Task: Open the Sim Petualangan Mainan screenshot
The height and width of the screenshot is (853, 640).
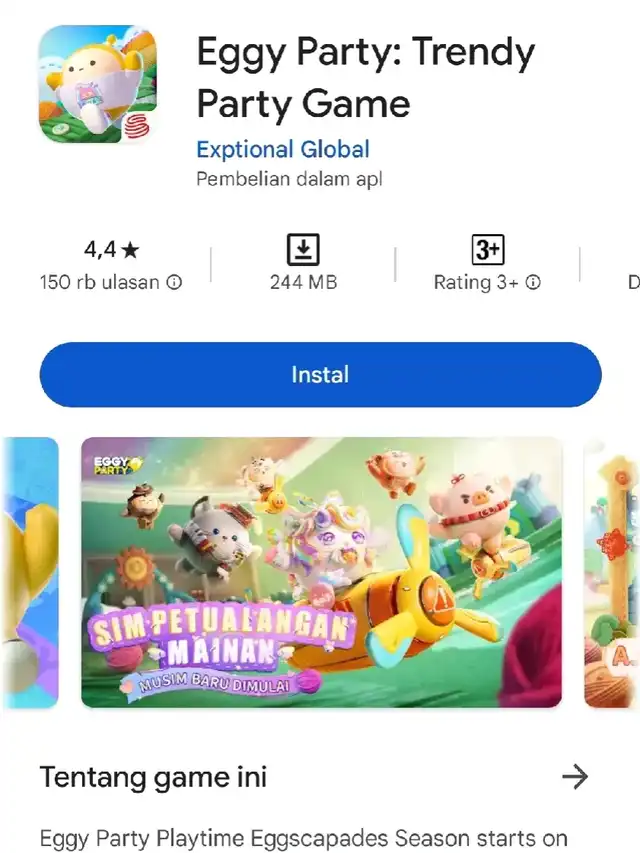Action: (322, 572)
